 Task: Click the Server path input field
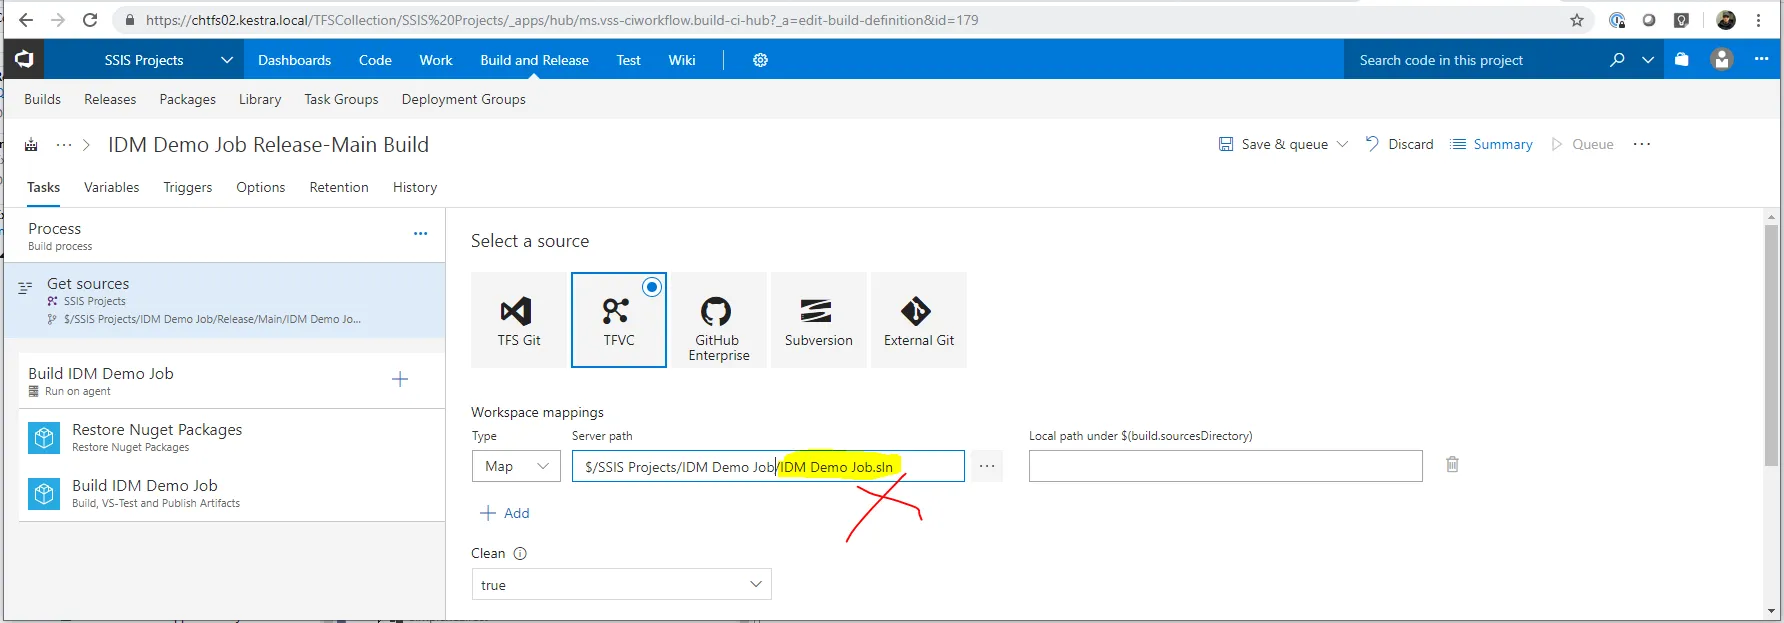768,466
